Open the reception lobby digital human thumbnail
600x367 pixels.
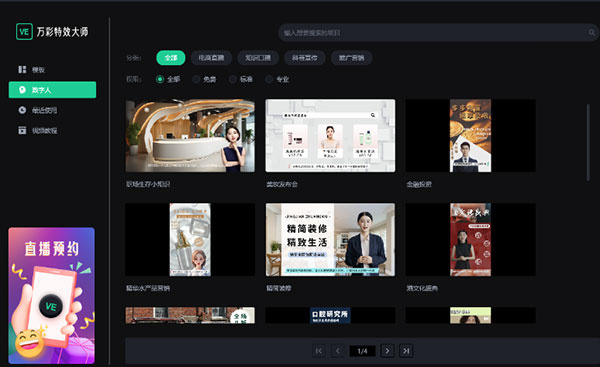pos(190,135)
